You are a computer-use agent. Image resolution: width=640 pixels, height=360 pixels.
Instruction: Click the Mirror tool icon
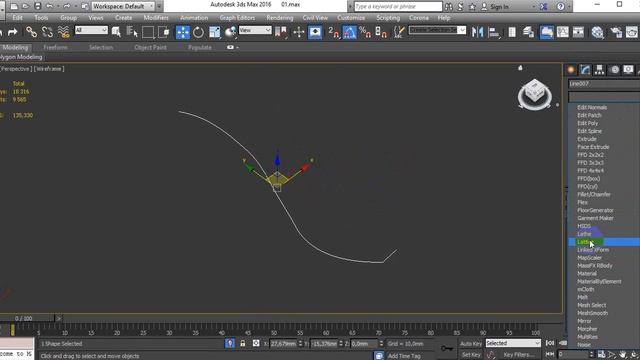[477, 32]
